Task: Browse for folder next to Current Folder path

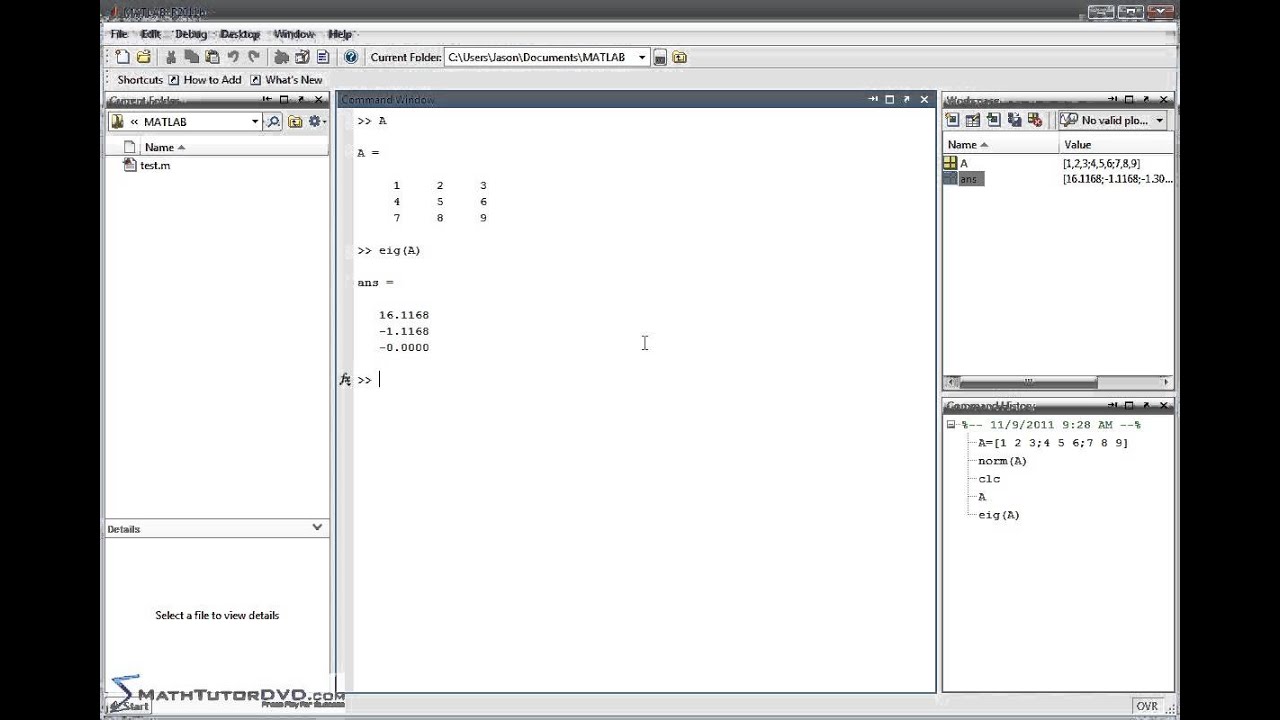Action: pyautogui.click(x=660, y=58)
